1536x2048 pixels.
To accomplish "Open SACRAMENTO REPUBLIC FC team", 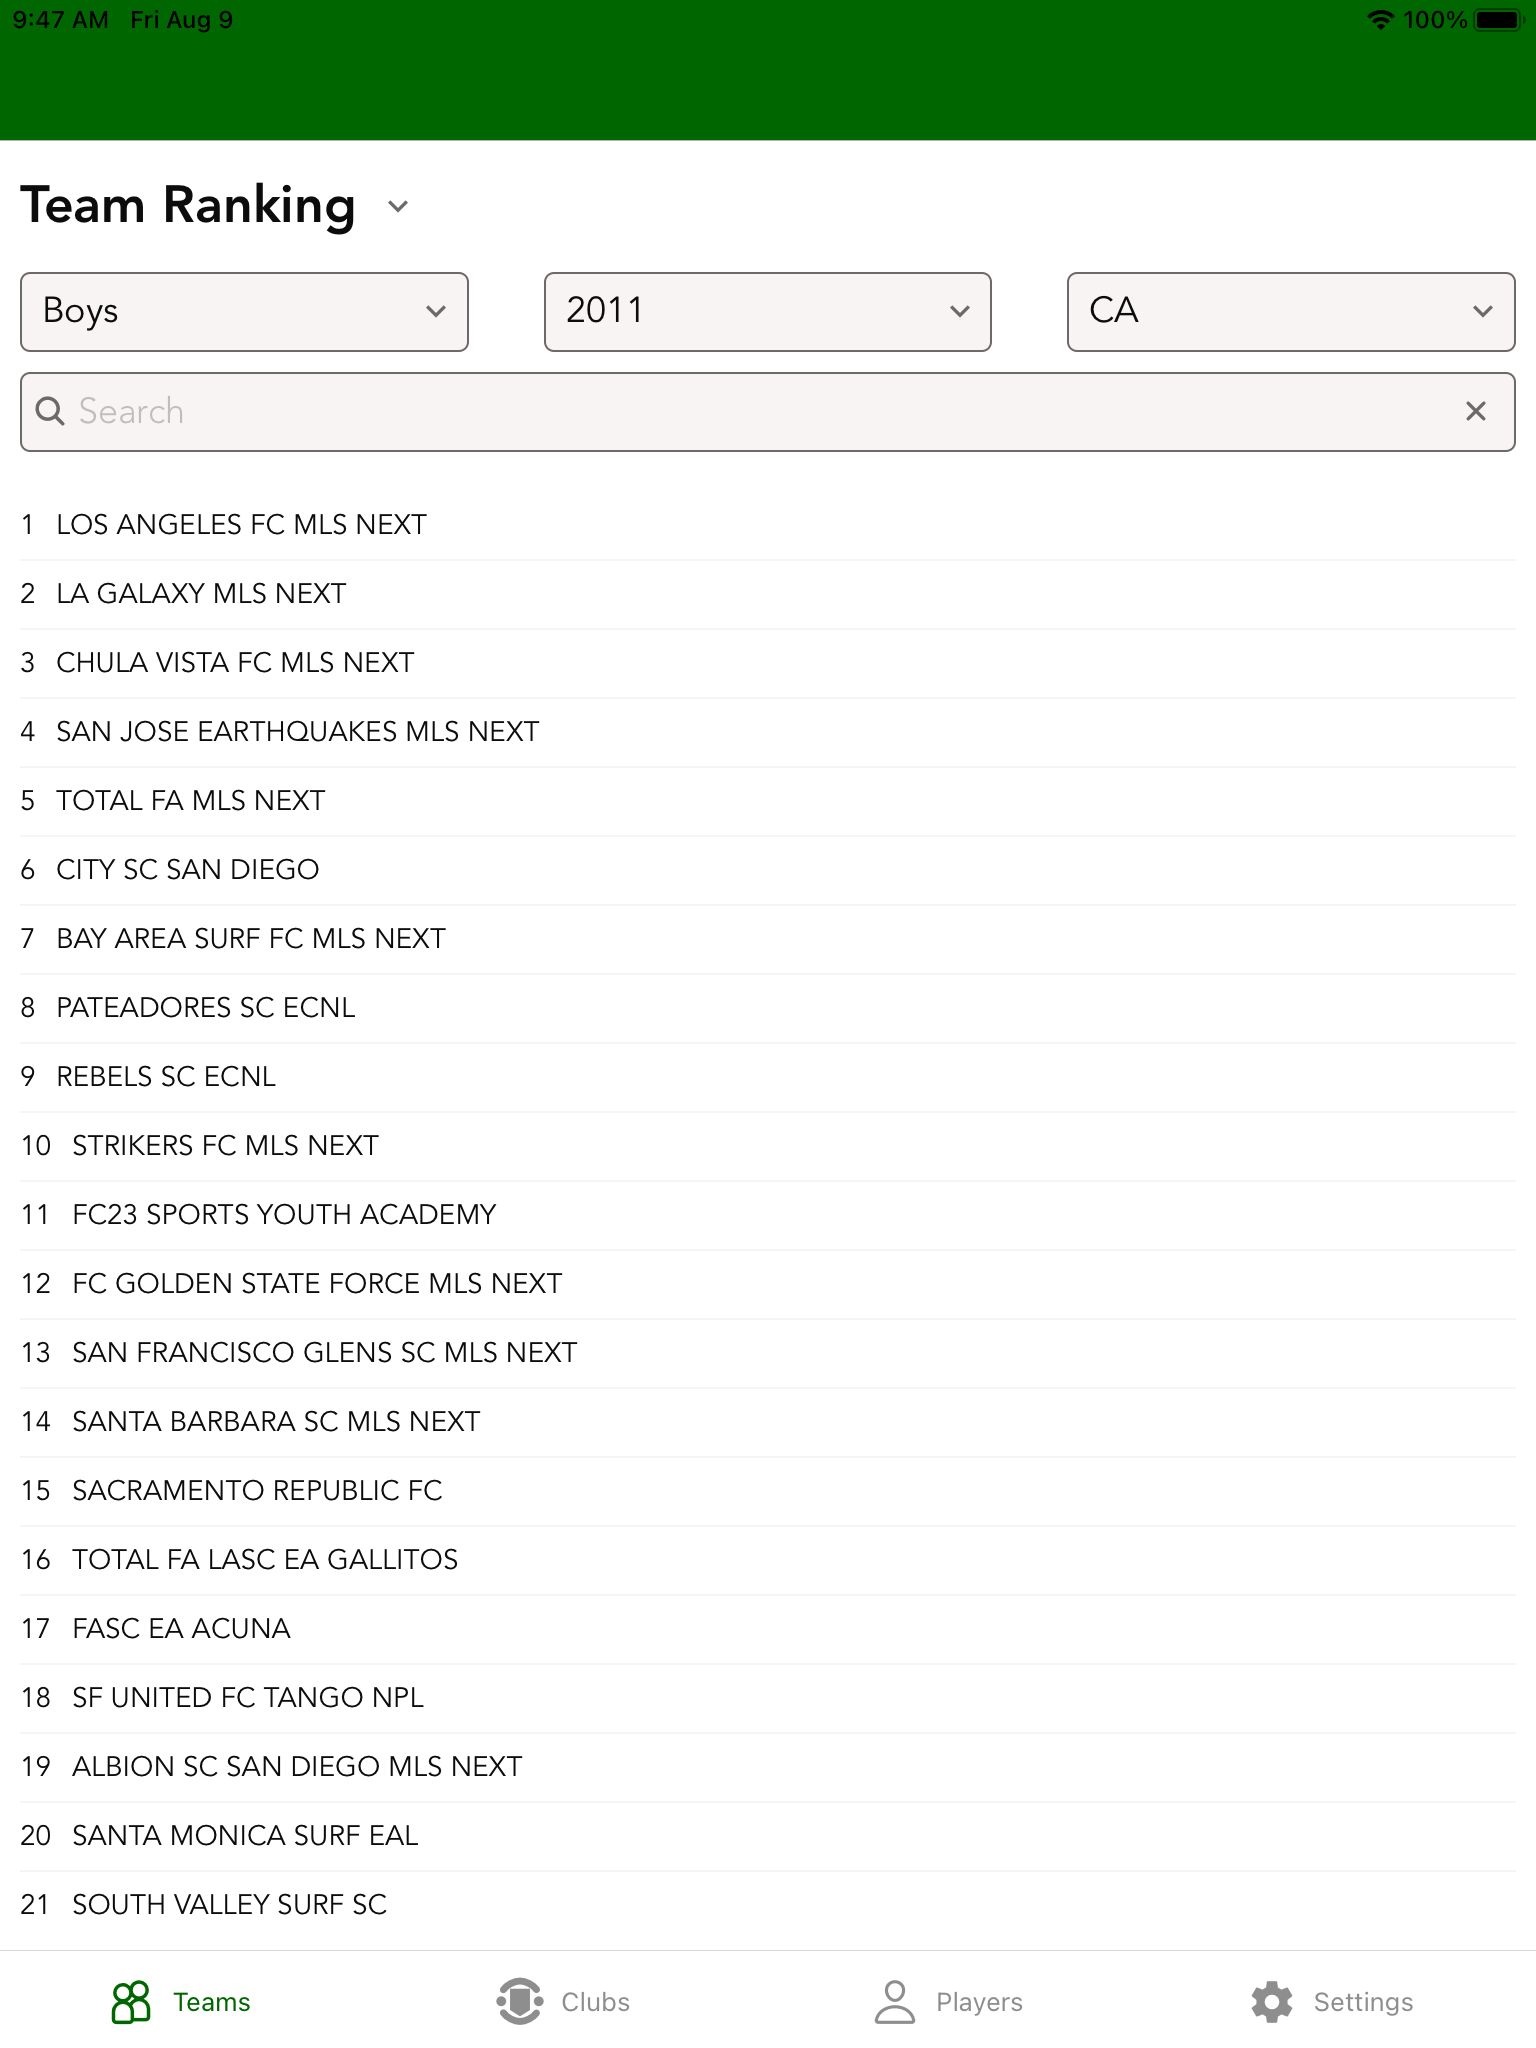I will click(x=257, y=1491).
